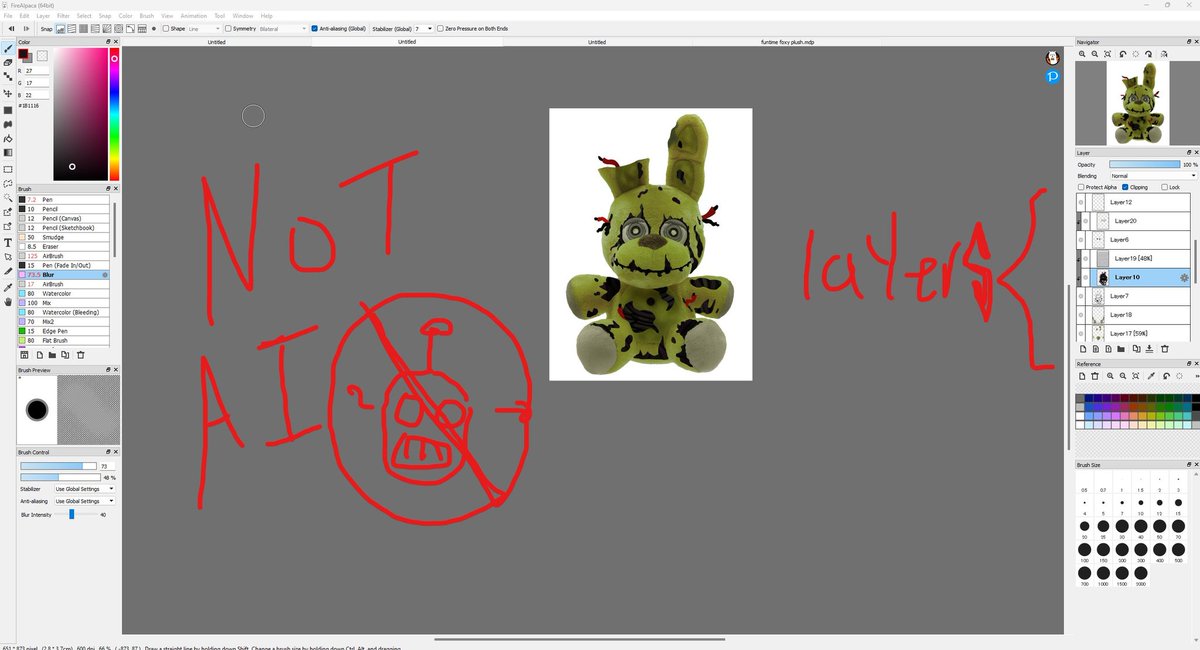The image size is (1200, 650).
Task: Create a new layer in the Layer panel
Action: tap(1084, 349)
